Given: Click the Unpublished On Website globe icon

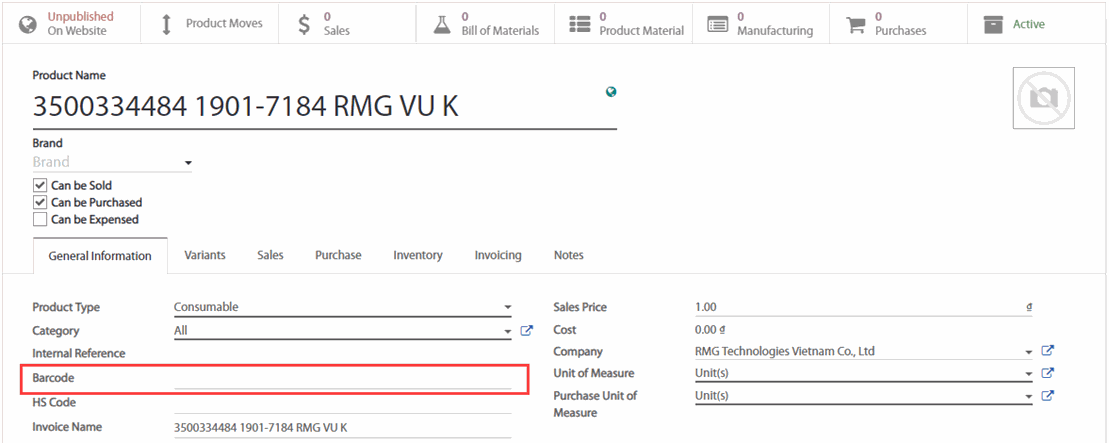Looking at the screenshot, I should click(x=28, y=24).
